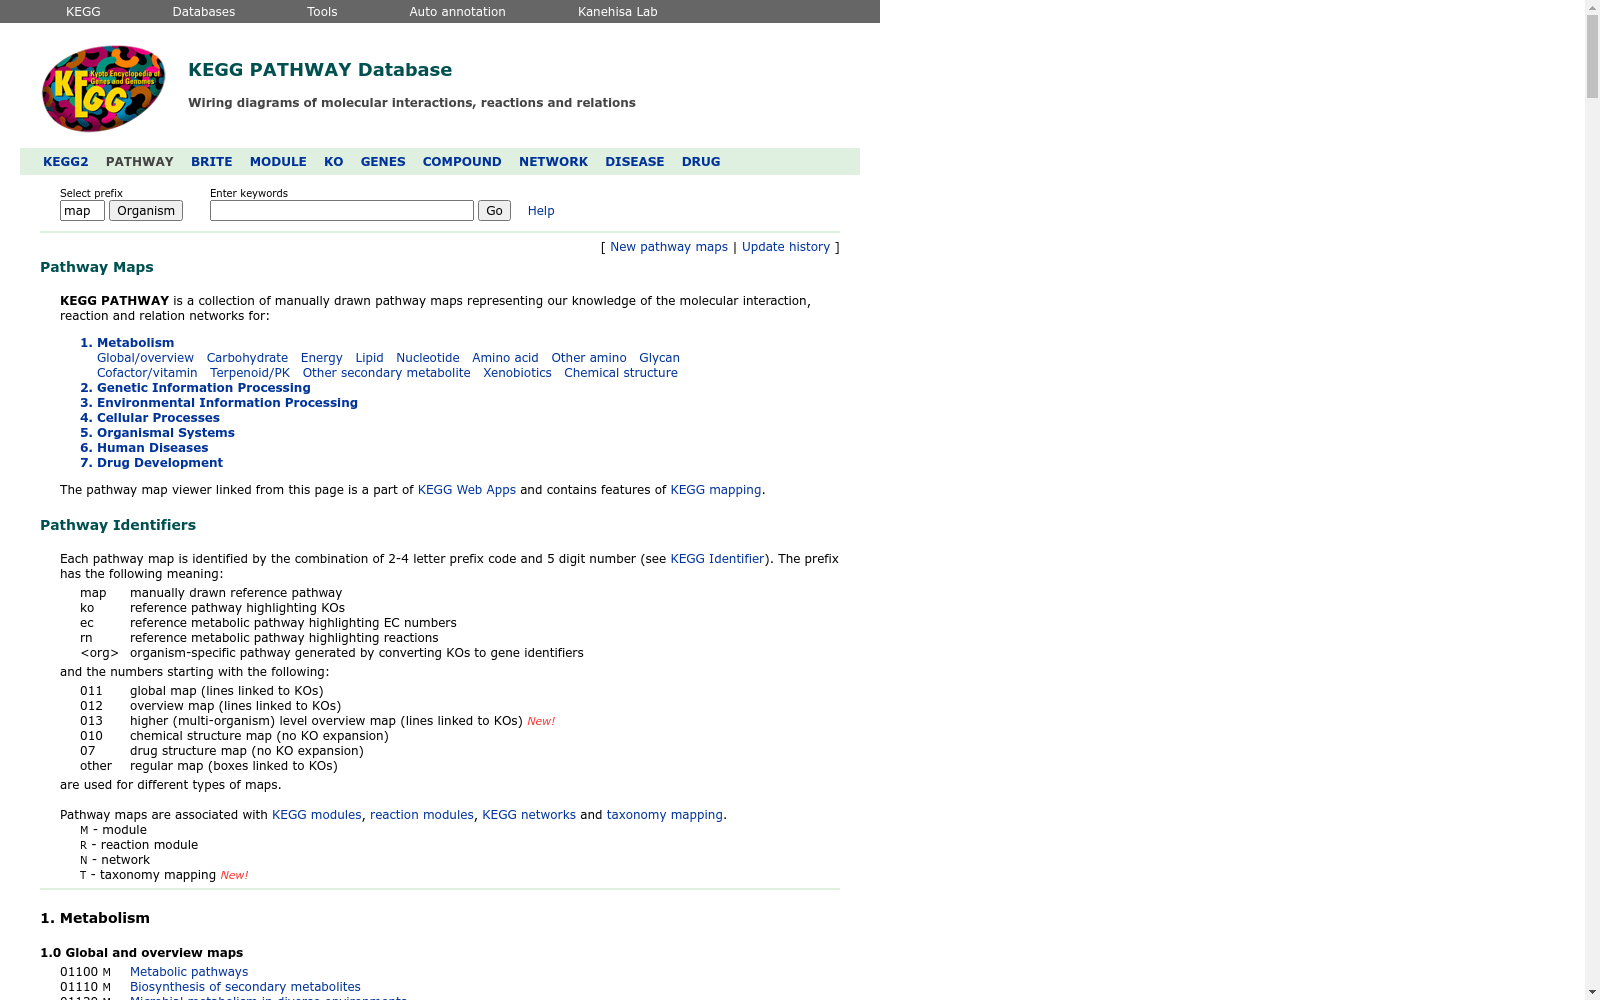This screenshot has width=1600, height=1000.
Task: Click the Go button
Action: 494,211
